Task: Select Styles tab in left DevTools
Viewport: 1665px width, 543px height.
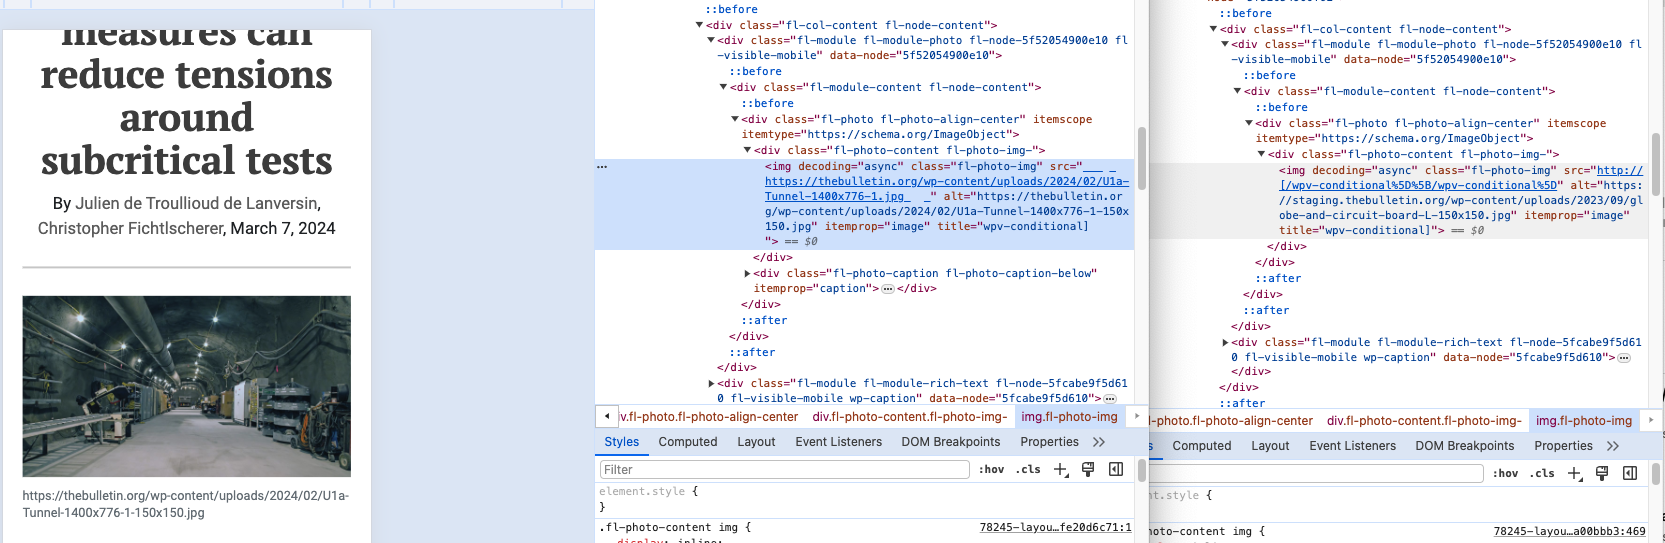Action: point(621,442)
